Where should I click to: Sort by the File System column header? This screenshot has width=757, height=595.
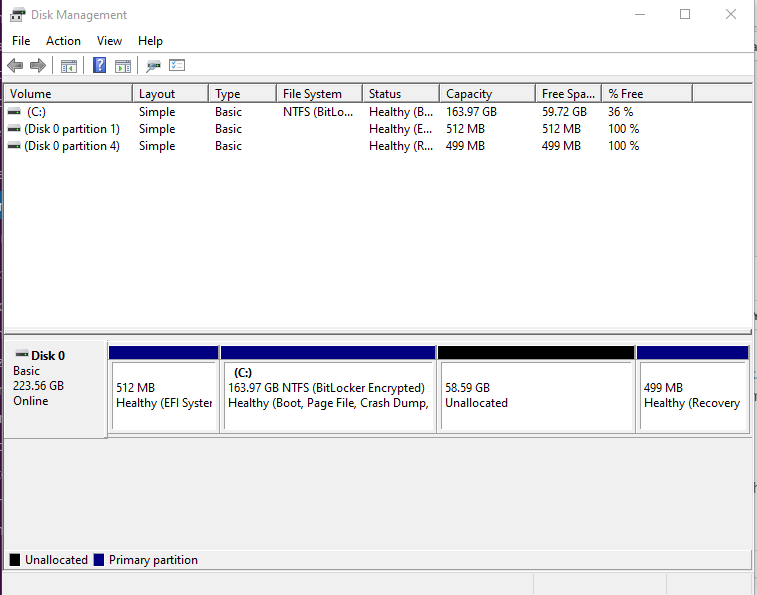[x=320, y=94]
